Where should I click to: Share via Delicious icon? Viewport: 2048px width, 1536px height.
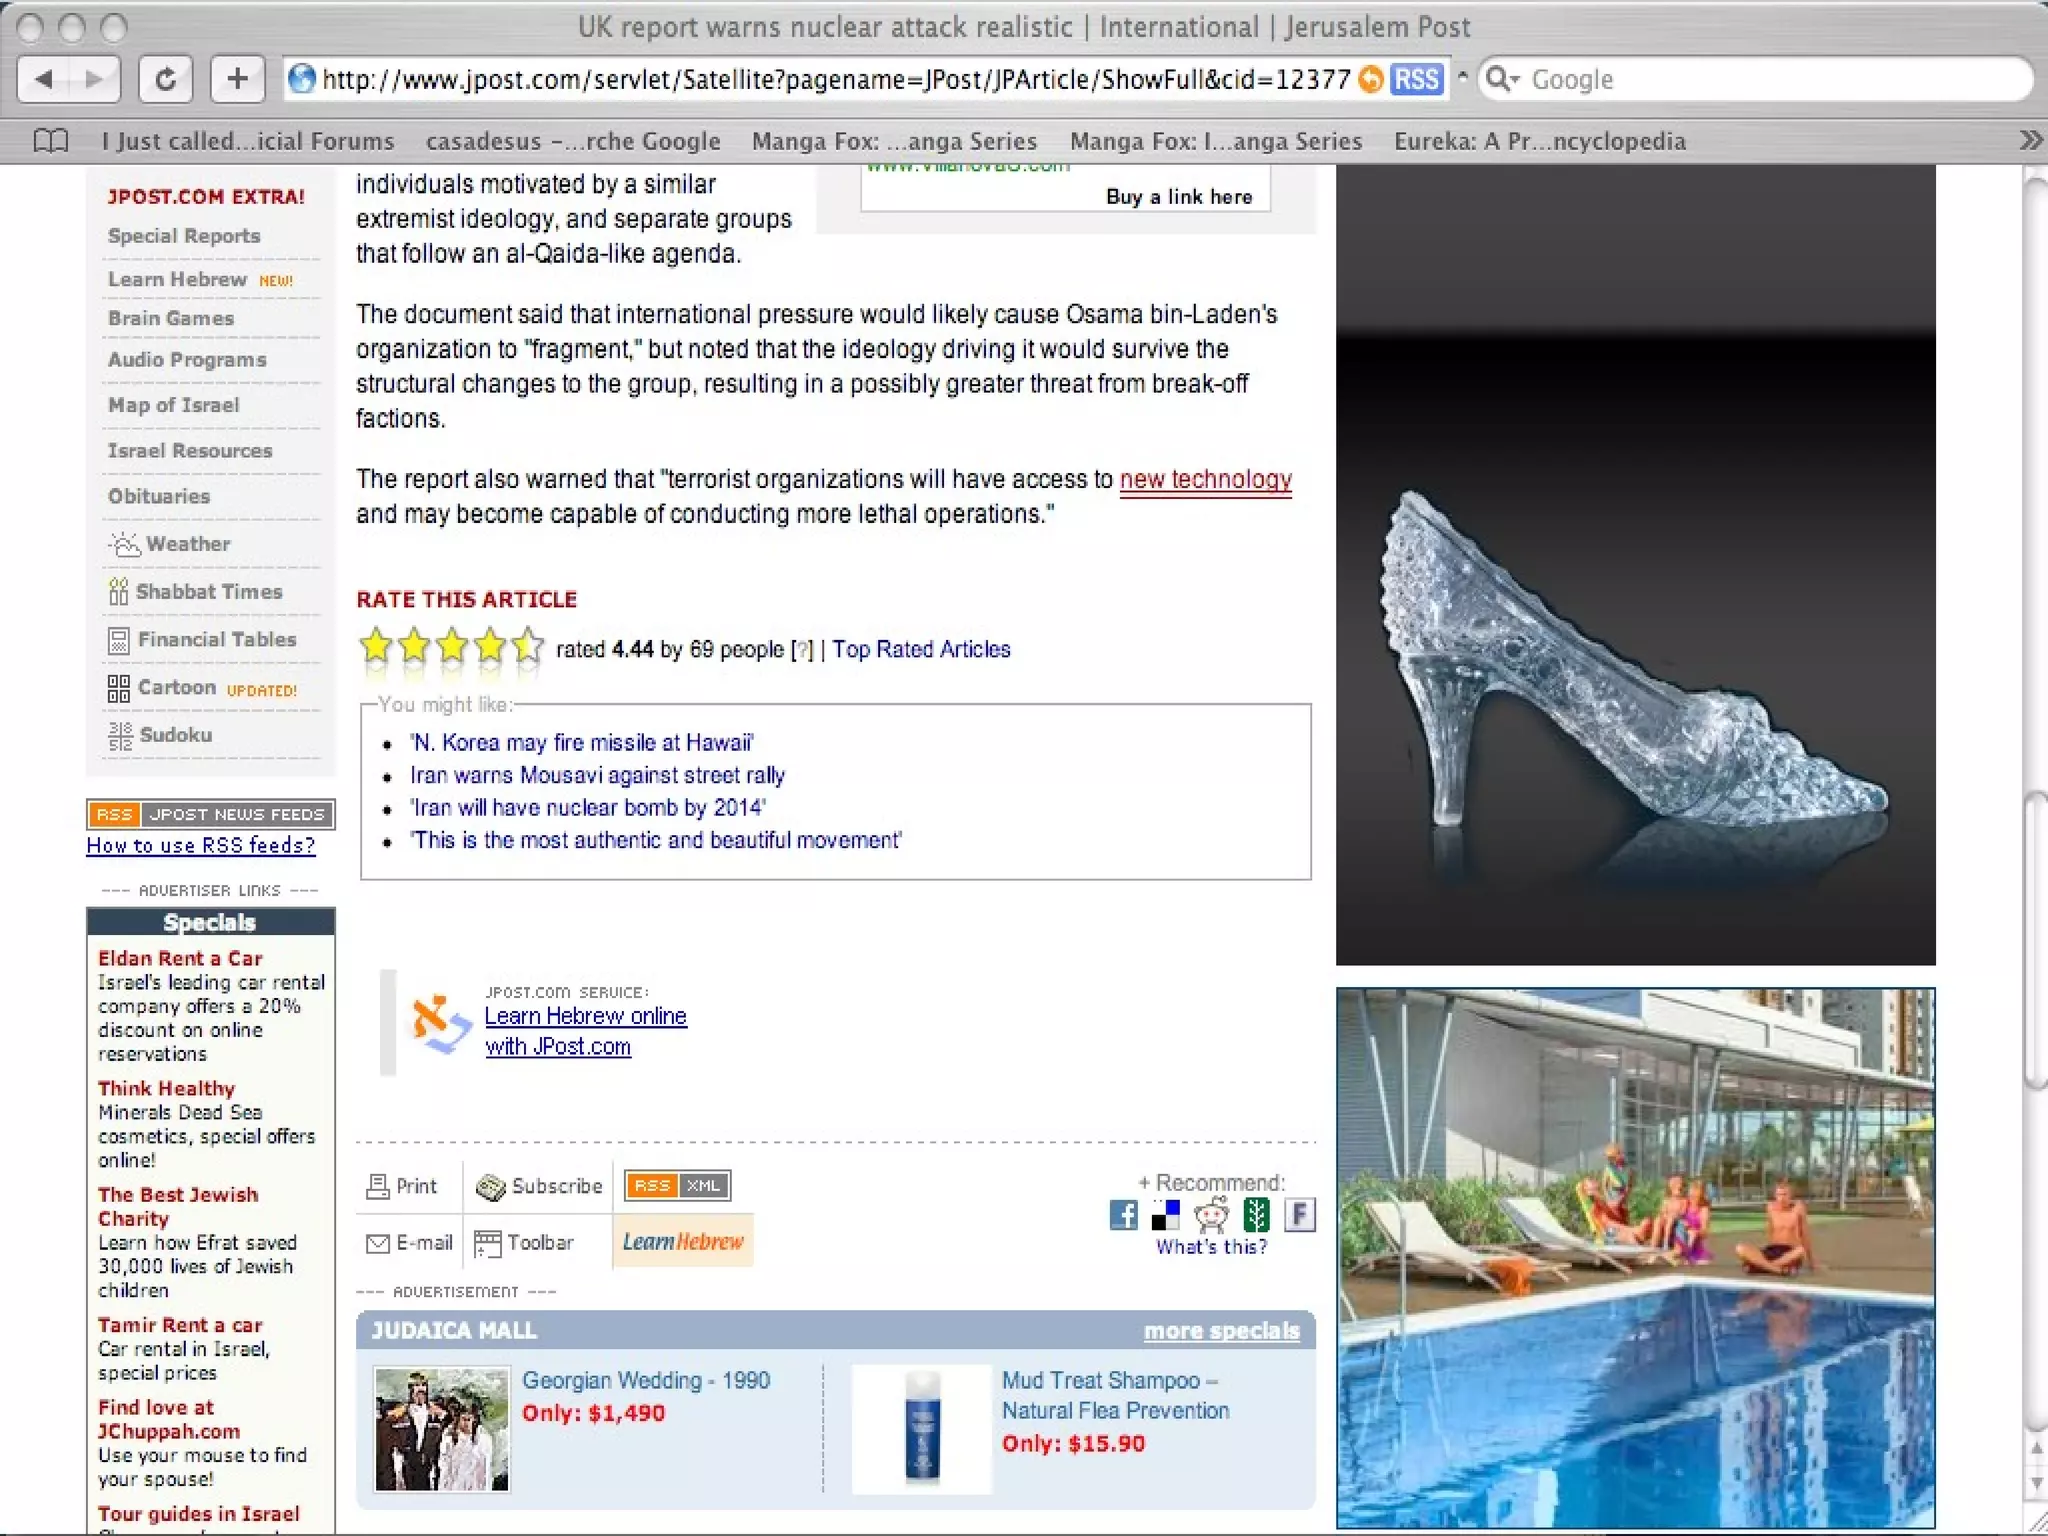[x=1166, y=1215]
